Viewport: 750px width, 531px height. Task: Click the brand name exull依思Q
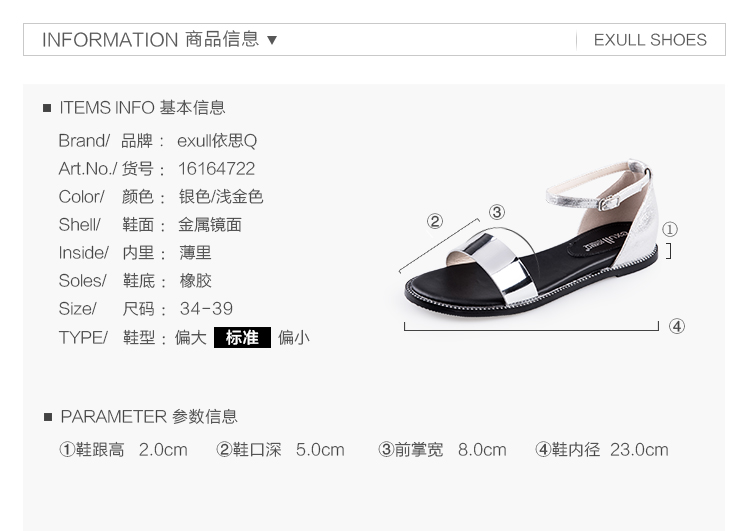(217, 141)
